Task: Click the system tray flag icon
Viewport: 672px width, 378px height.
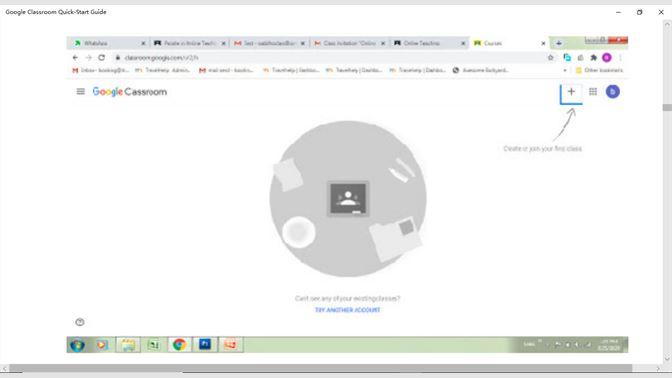Action: pos(558,344)
